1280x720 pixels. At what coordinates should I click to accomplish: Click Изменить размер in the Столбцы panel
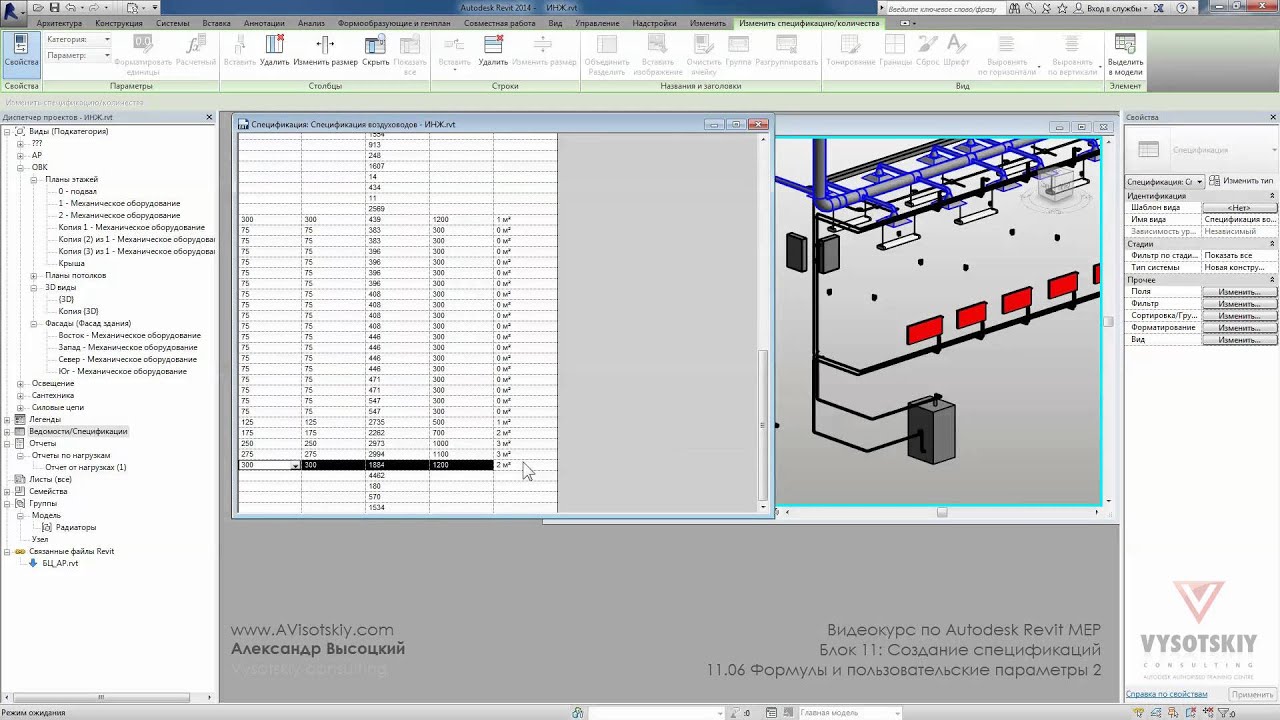pyautogui.click(x=325, y=51)
